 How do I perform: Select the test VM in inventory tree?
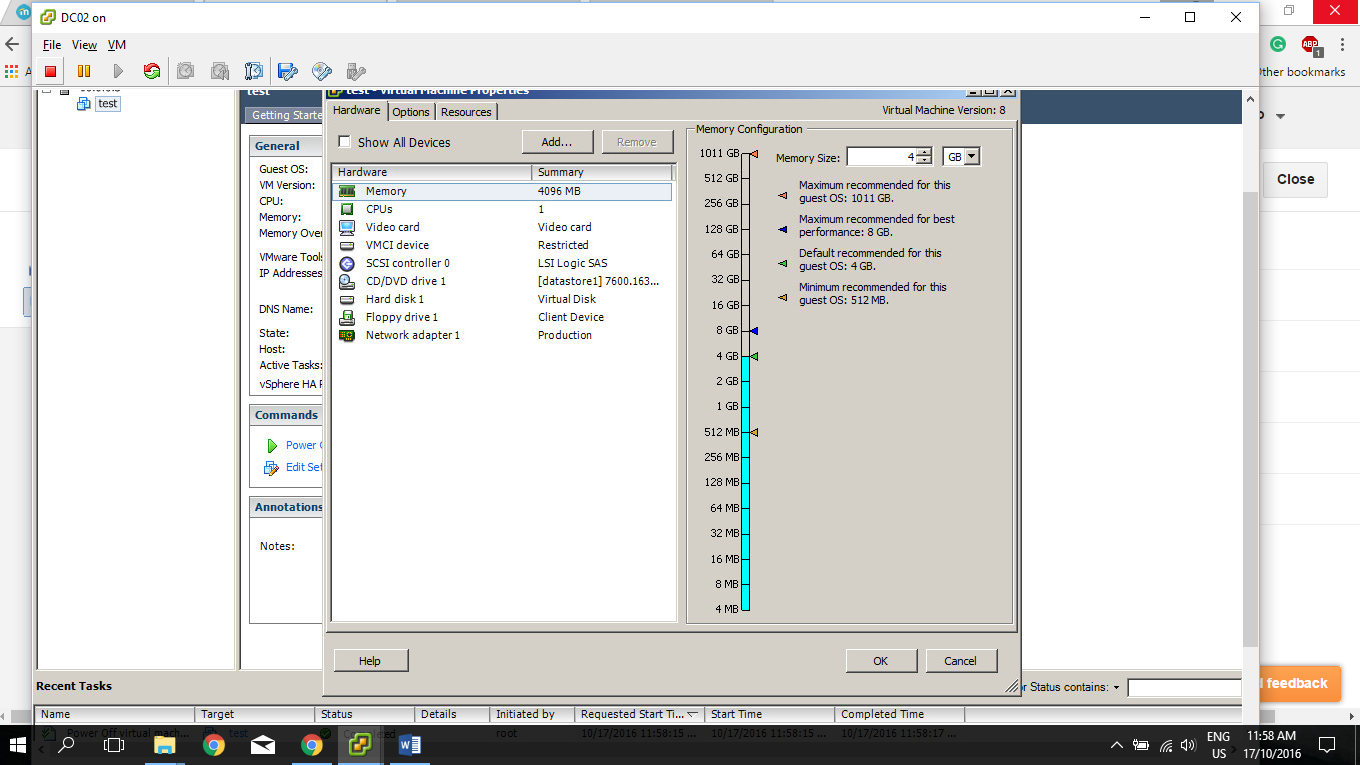107,103
